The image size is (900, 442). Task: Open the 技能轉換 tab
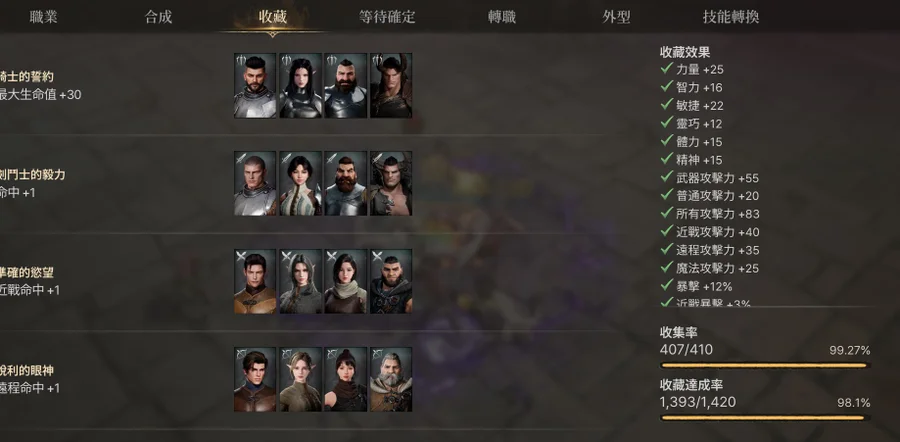(x=731, y=17)
